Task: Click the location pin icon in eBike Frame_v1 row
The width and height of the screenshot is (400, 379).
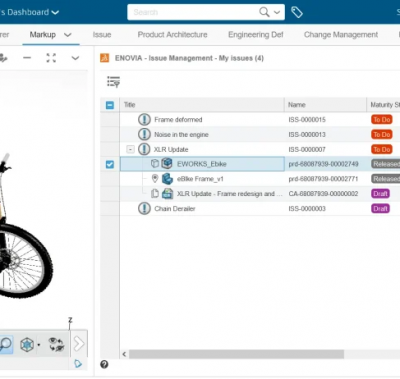Action: coord(155,178)
